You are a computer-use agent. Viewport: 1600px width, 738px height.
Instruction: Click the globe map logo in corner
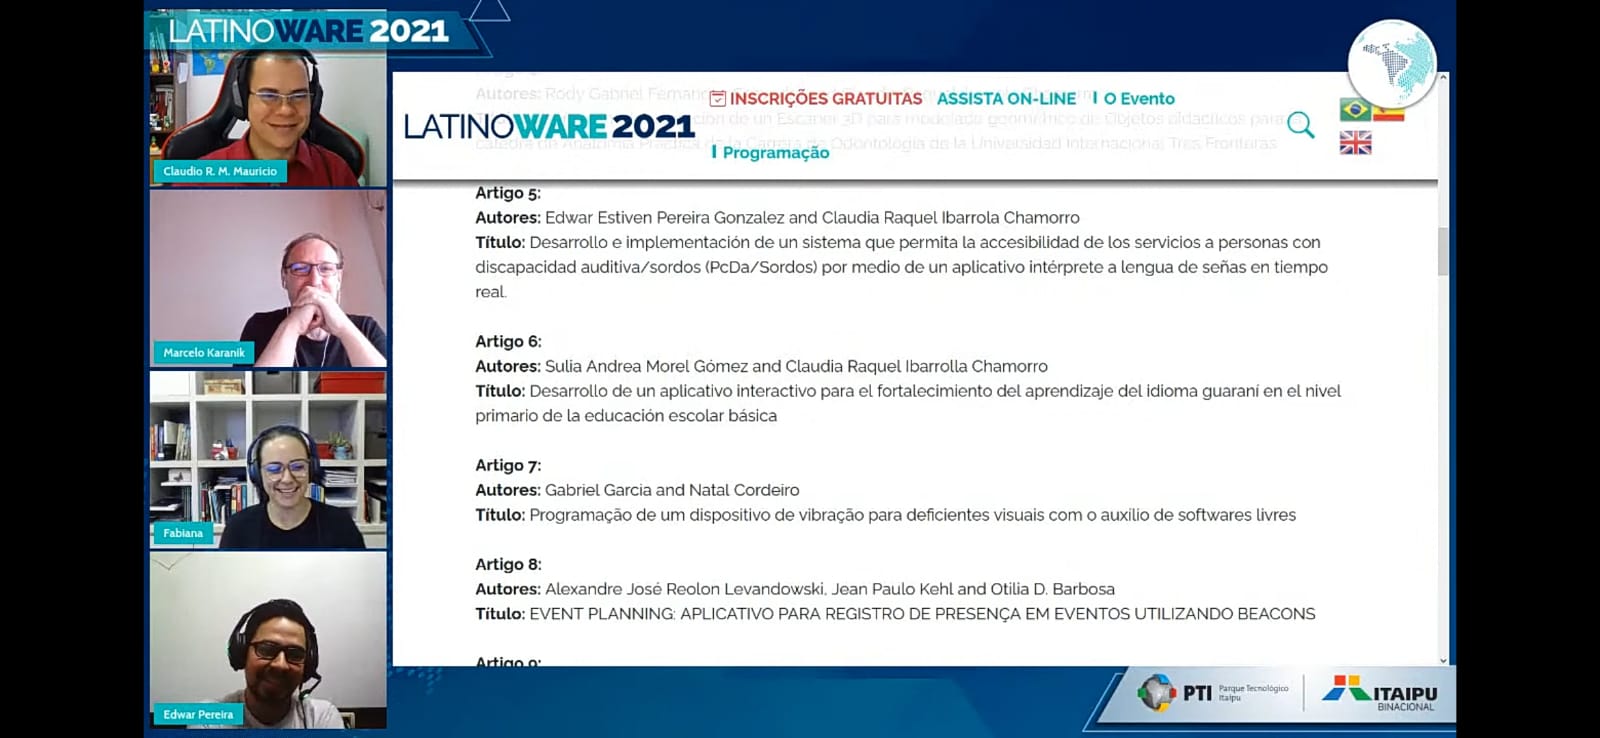[1392, 64]
